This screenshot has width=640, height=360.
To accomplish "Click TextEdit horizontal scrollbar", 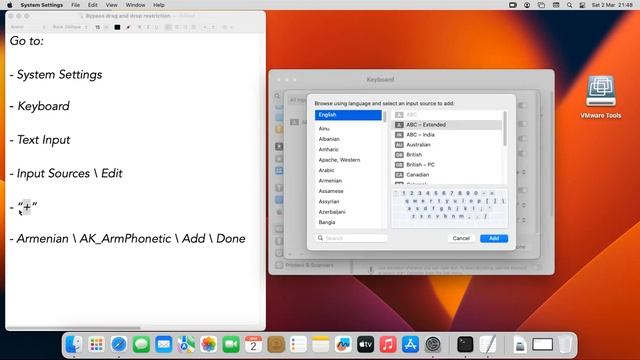I will pos(74,328).
